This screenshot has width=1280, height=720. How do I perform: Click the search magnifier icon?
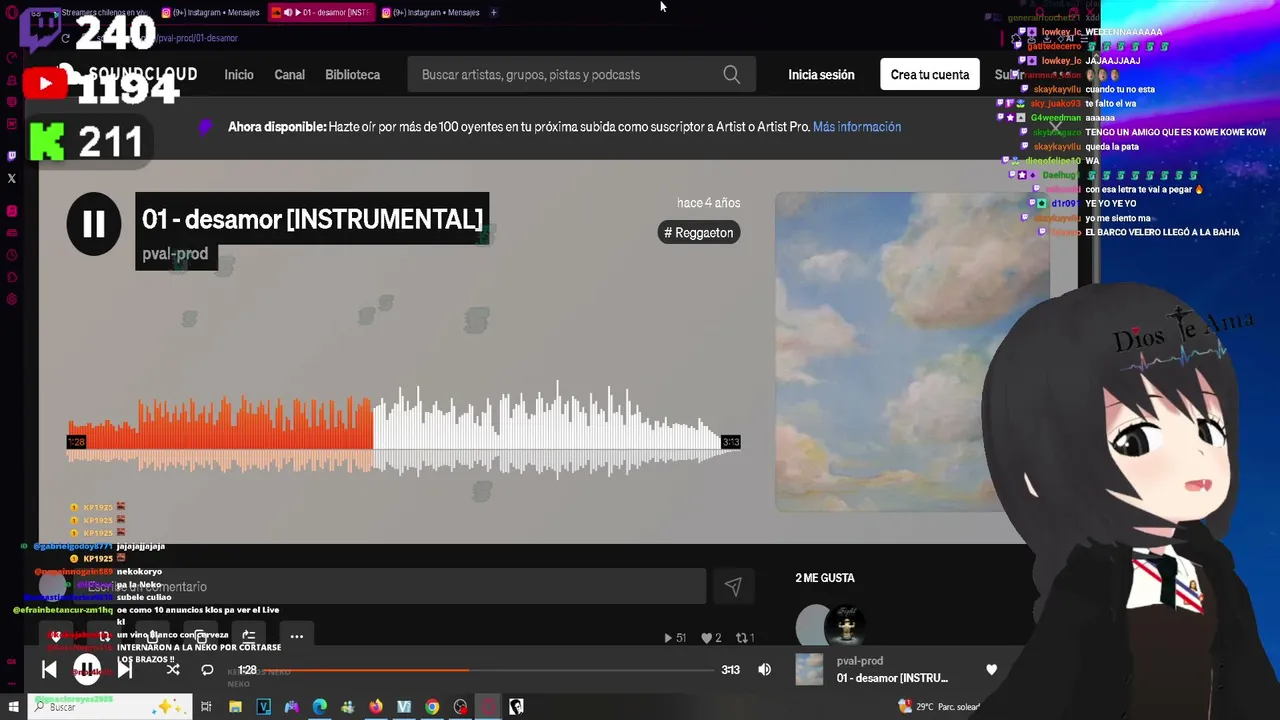(x=732, y=75)
